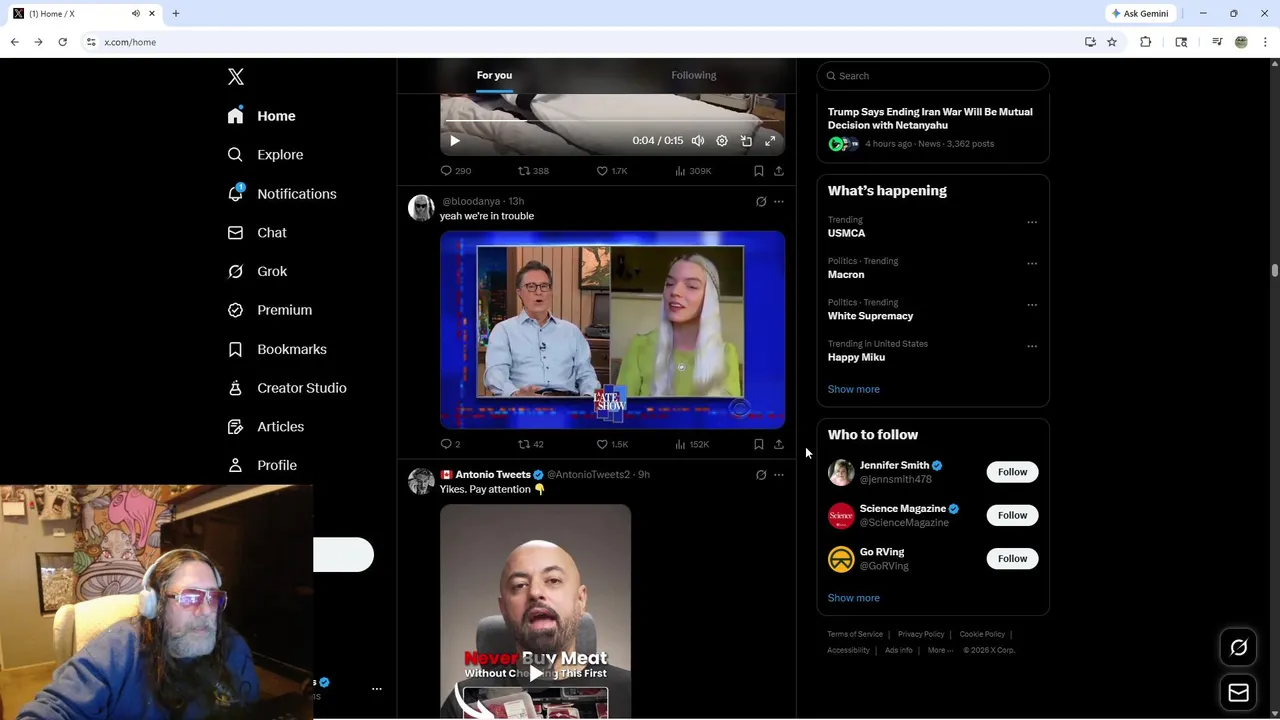Open @bloodanya's profile avatar
The image size is (1280, 720).
click(x=421, y=208)
